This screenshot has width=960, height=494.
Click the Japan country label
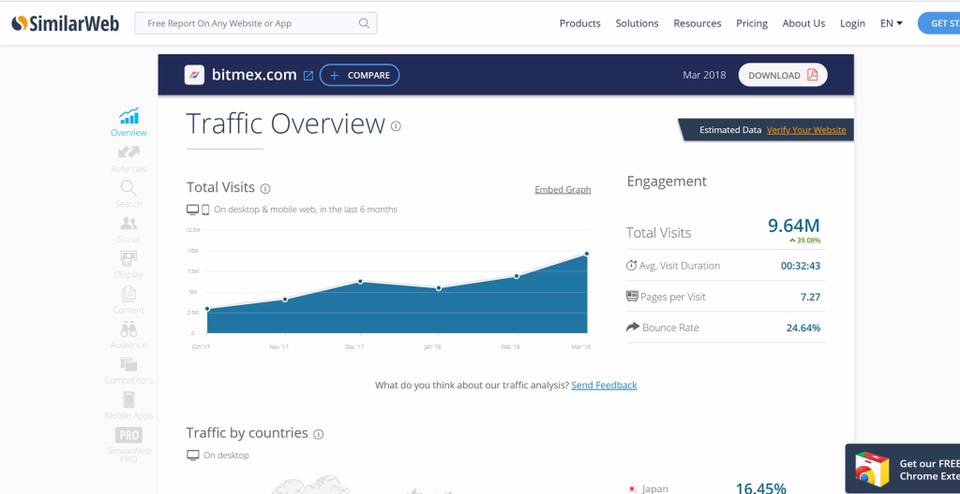pos(655,488)
